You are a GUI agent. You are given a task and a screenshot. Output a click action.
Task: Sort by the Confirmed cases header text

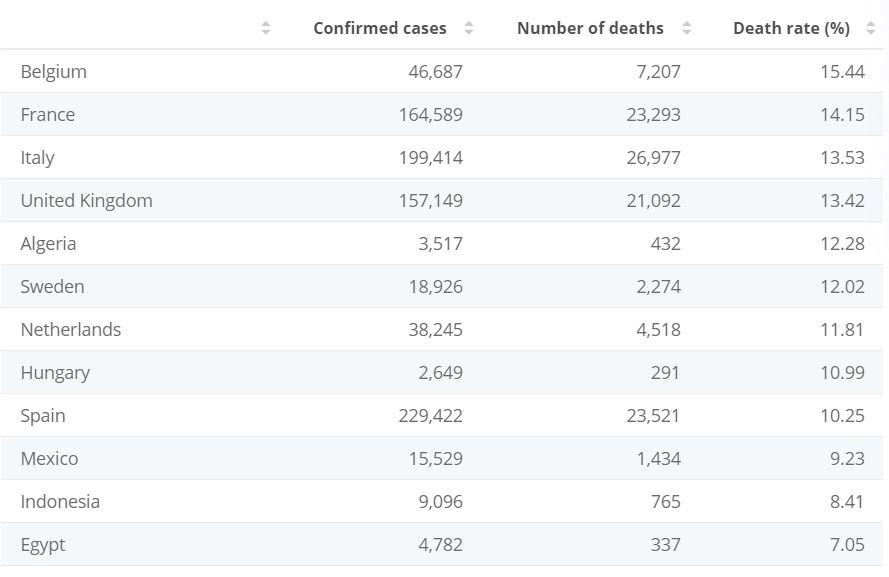coord(379,28)
